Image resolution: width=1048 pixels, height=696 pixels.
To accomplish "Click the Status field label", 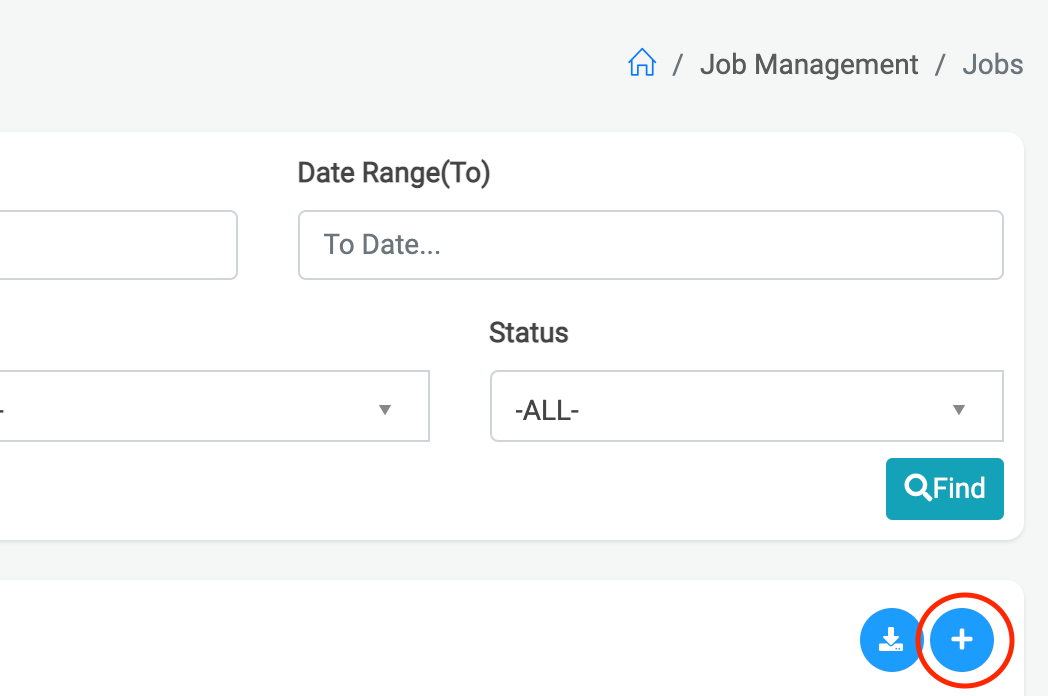I will pyautogui.click(x=528, y=333).
